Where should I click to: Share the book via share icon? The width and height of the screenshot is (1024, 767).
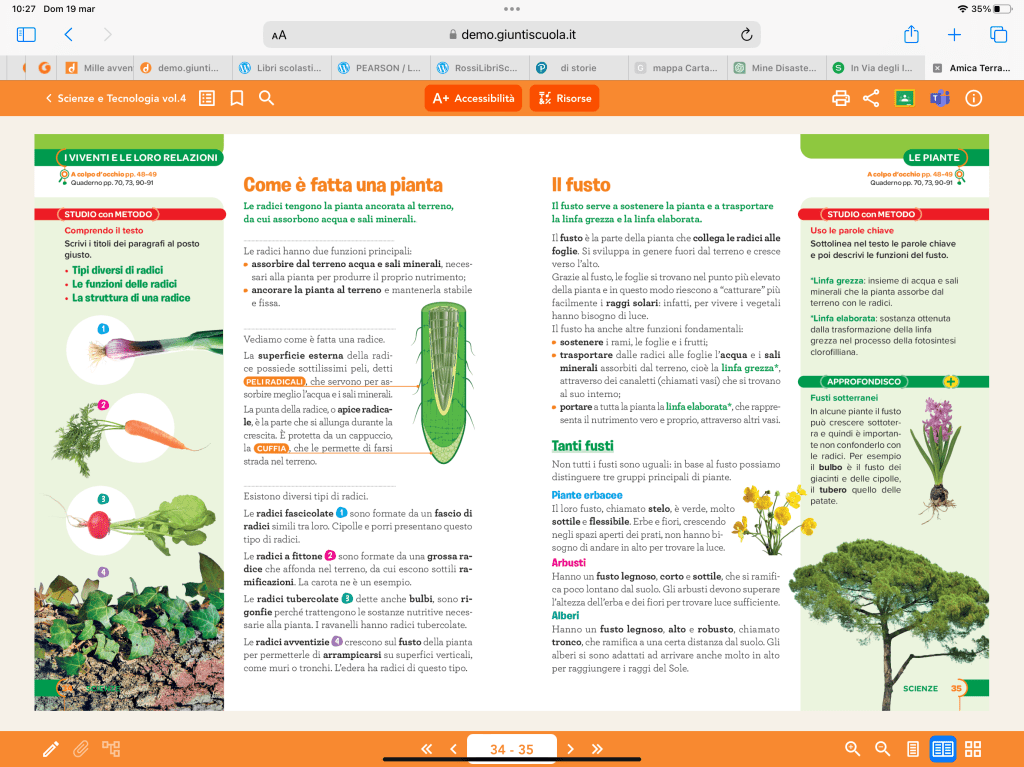871,98
